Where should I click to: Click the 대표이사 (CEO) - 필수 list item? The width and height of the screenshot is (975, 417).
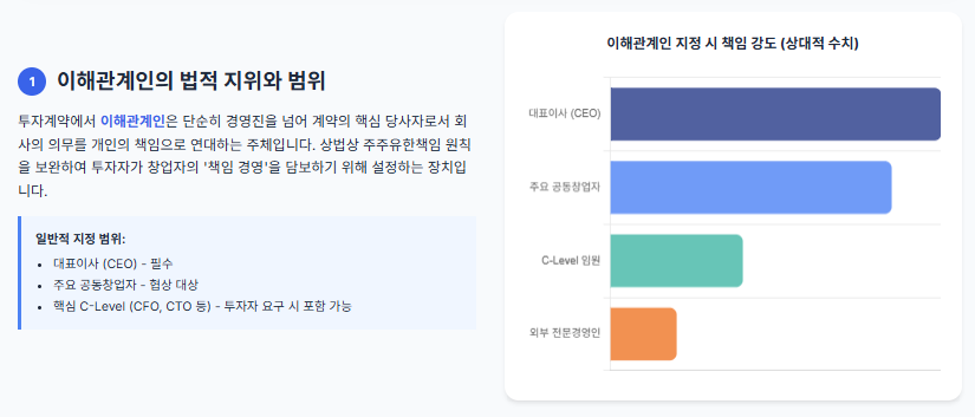[x=113, y=263]
